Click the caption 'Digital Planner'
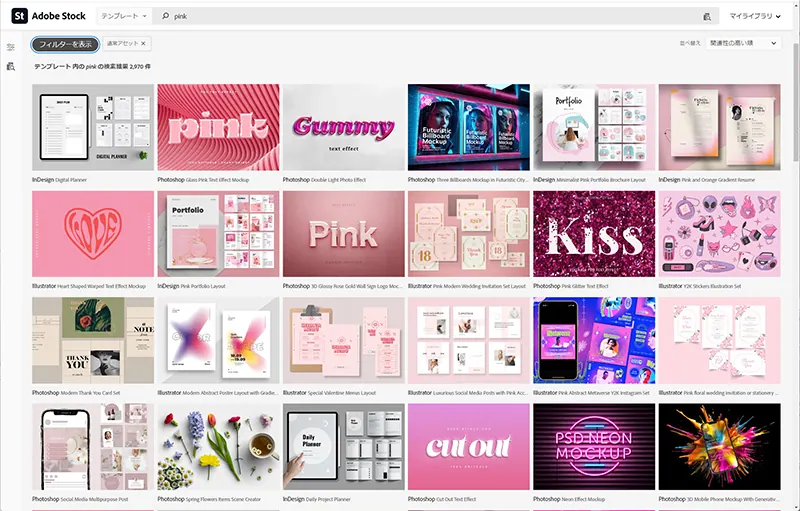 tap(71, 180)
